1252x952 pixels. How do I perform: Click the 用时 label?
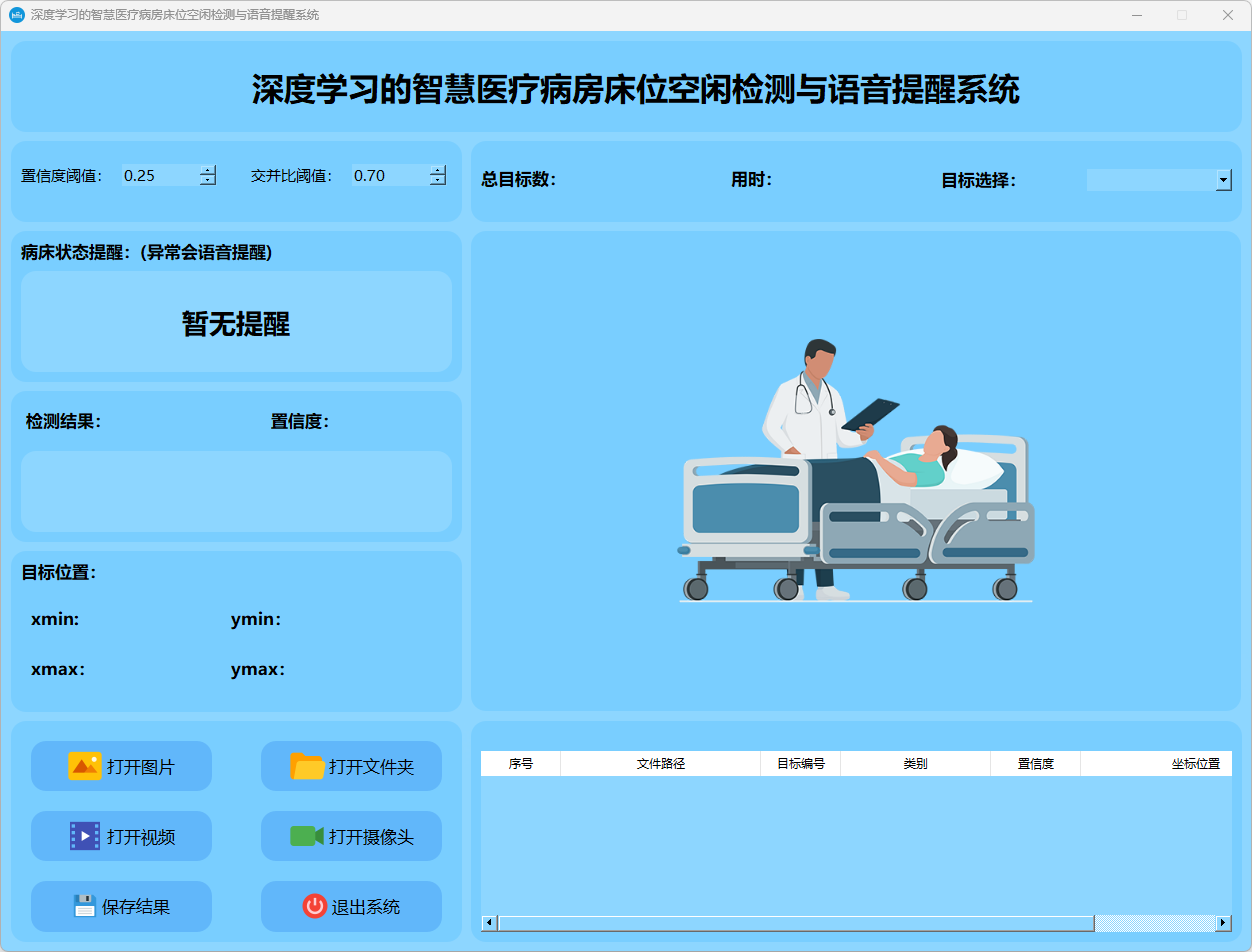[752, 180]
